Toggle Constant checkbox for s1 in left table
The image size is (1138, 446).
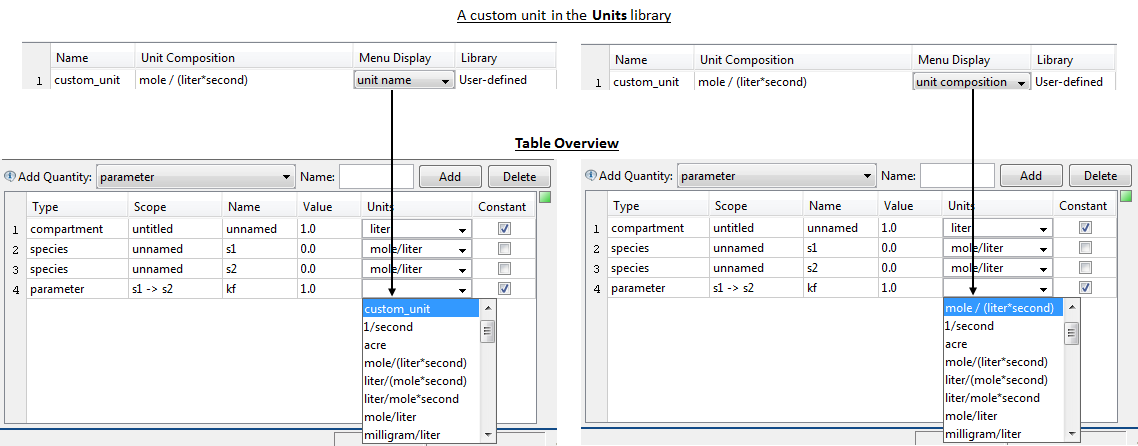click(504, 248)
